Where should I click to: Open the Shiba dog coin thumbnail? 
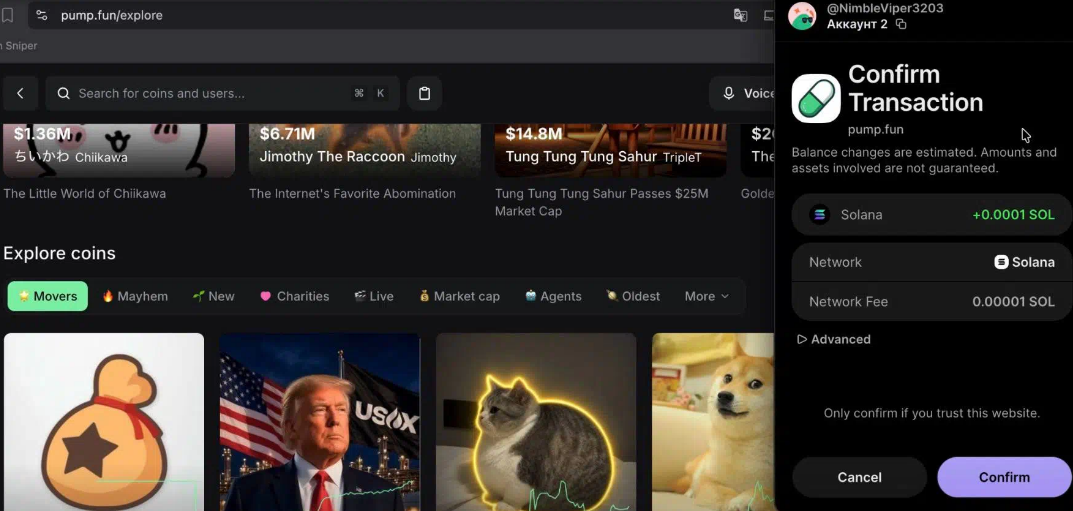713,422
